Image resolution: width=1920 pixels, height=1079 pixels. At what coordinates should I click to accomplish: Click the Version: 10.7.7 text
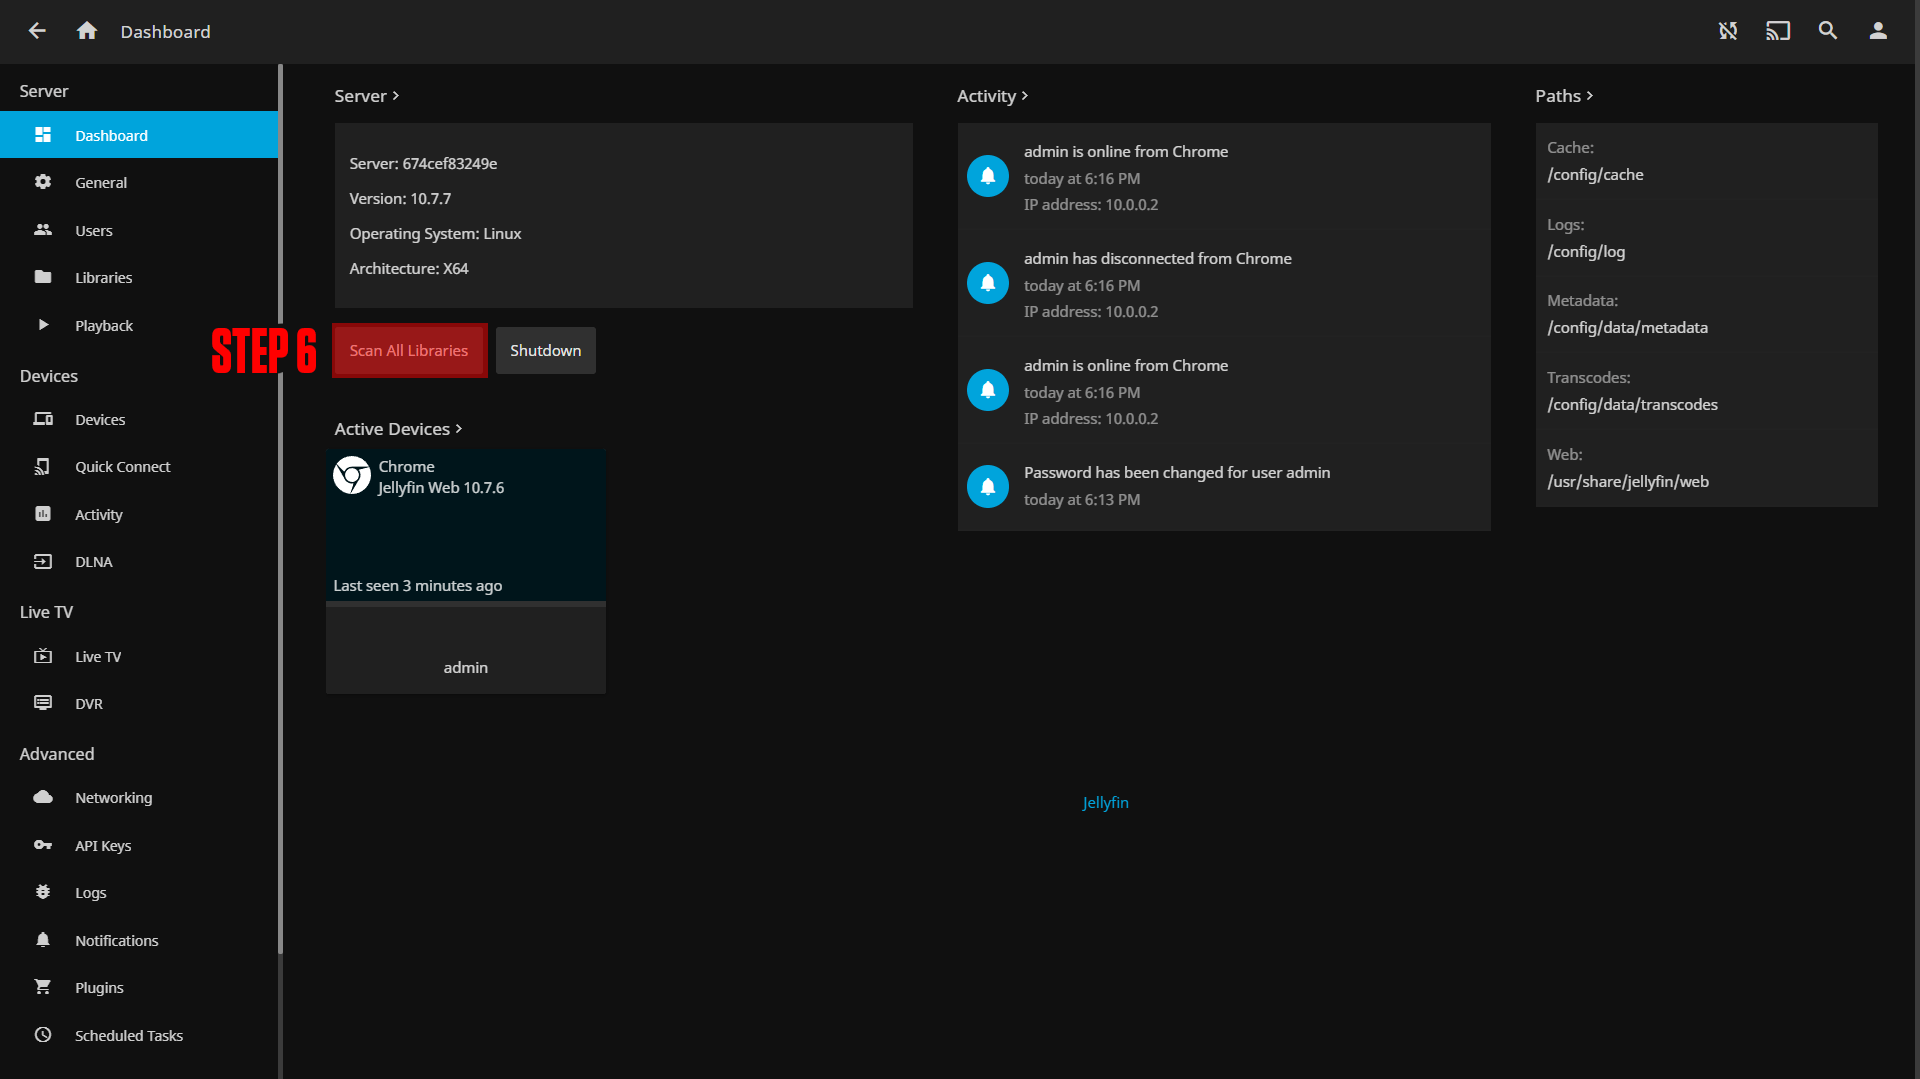[400, 198]
